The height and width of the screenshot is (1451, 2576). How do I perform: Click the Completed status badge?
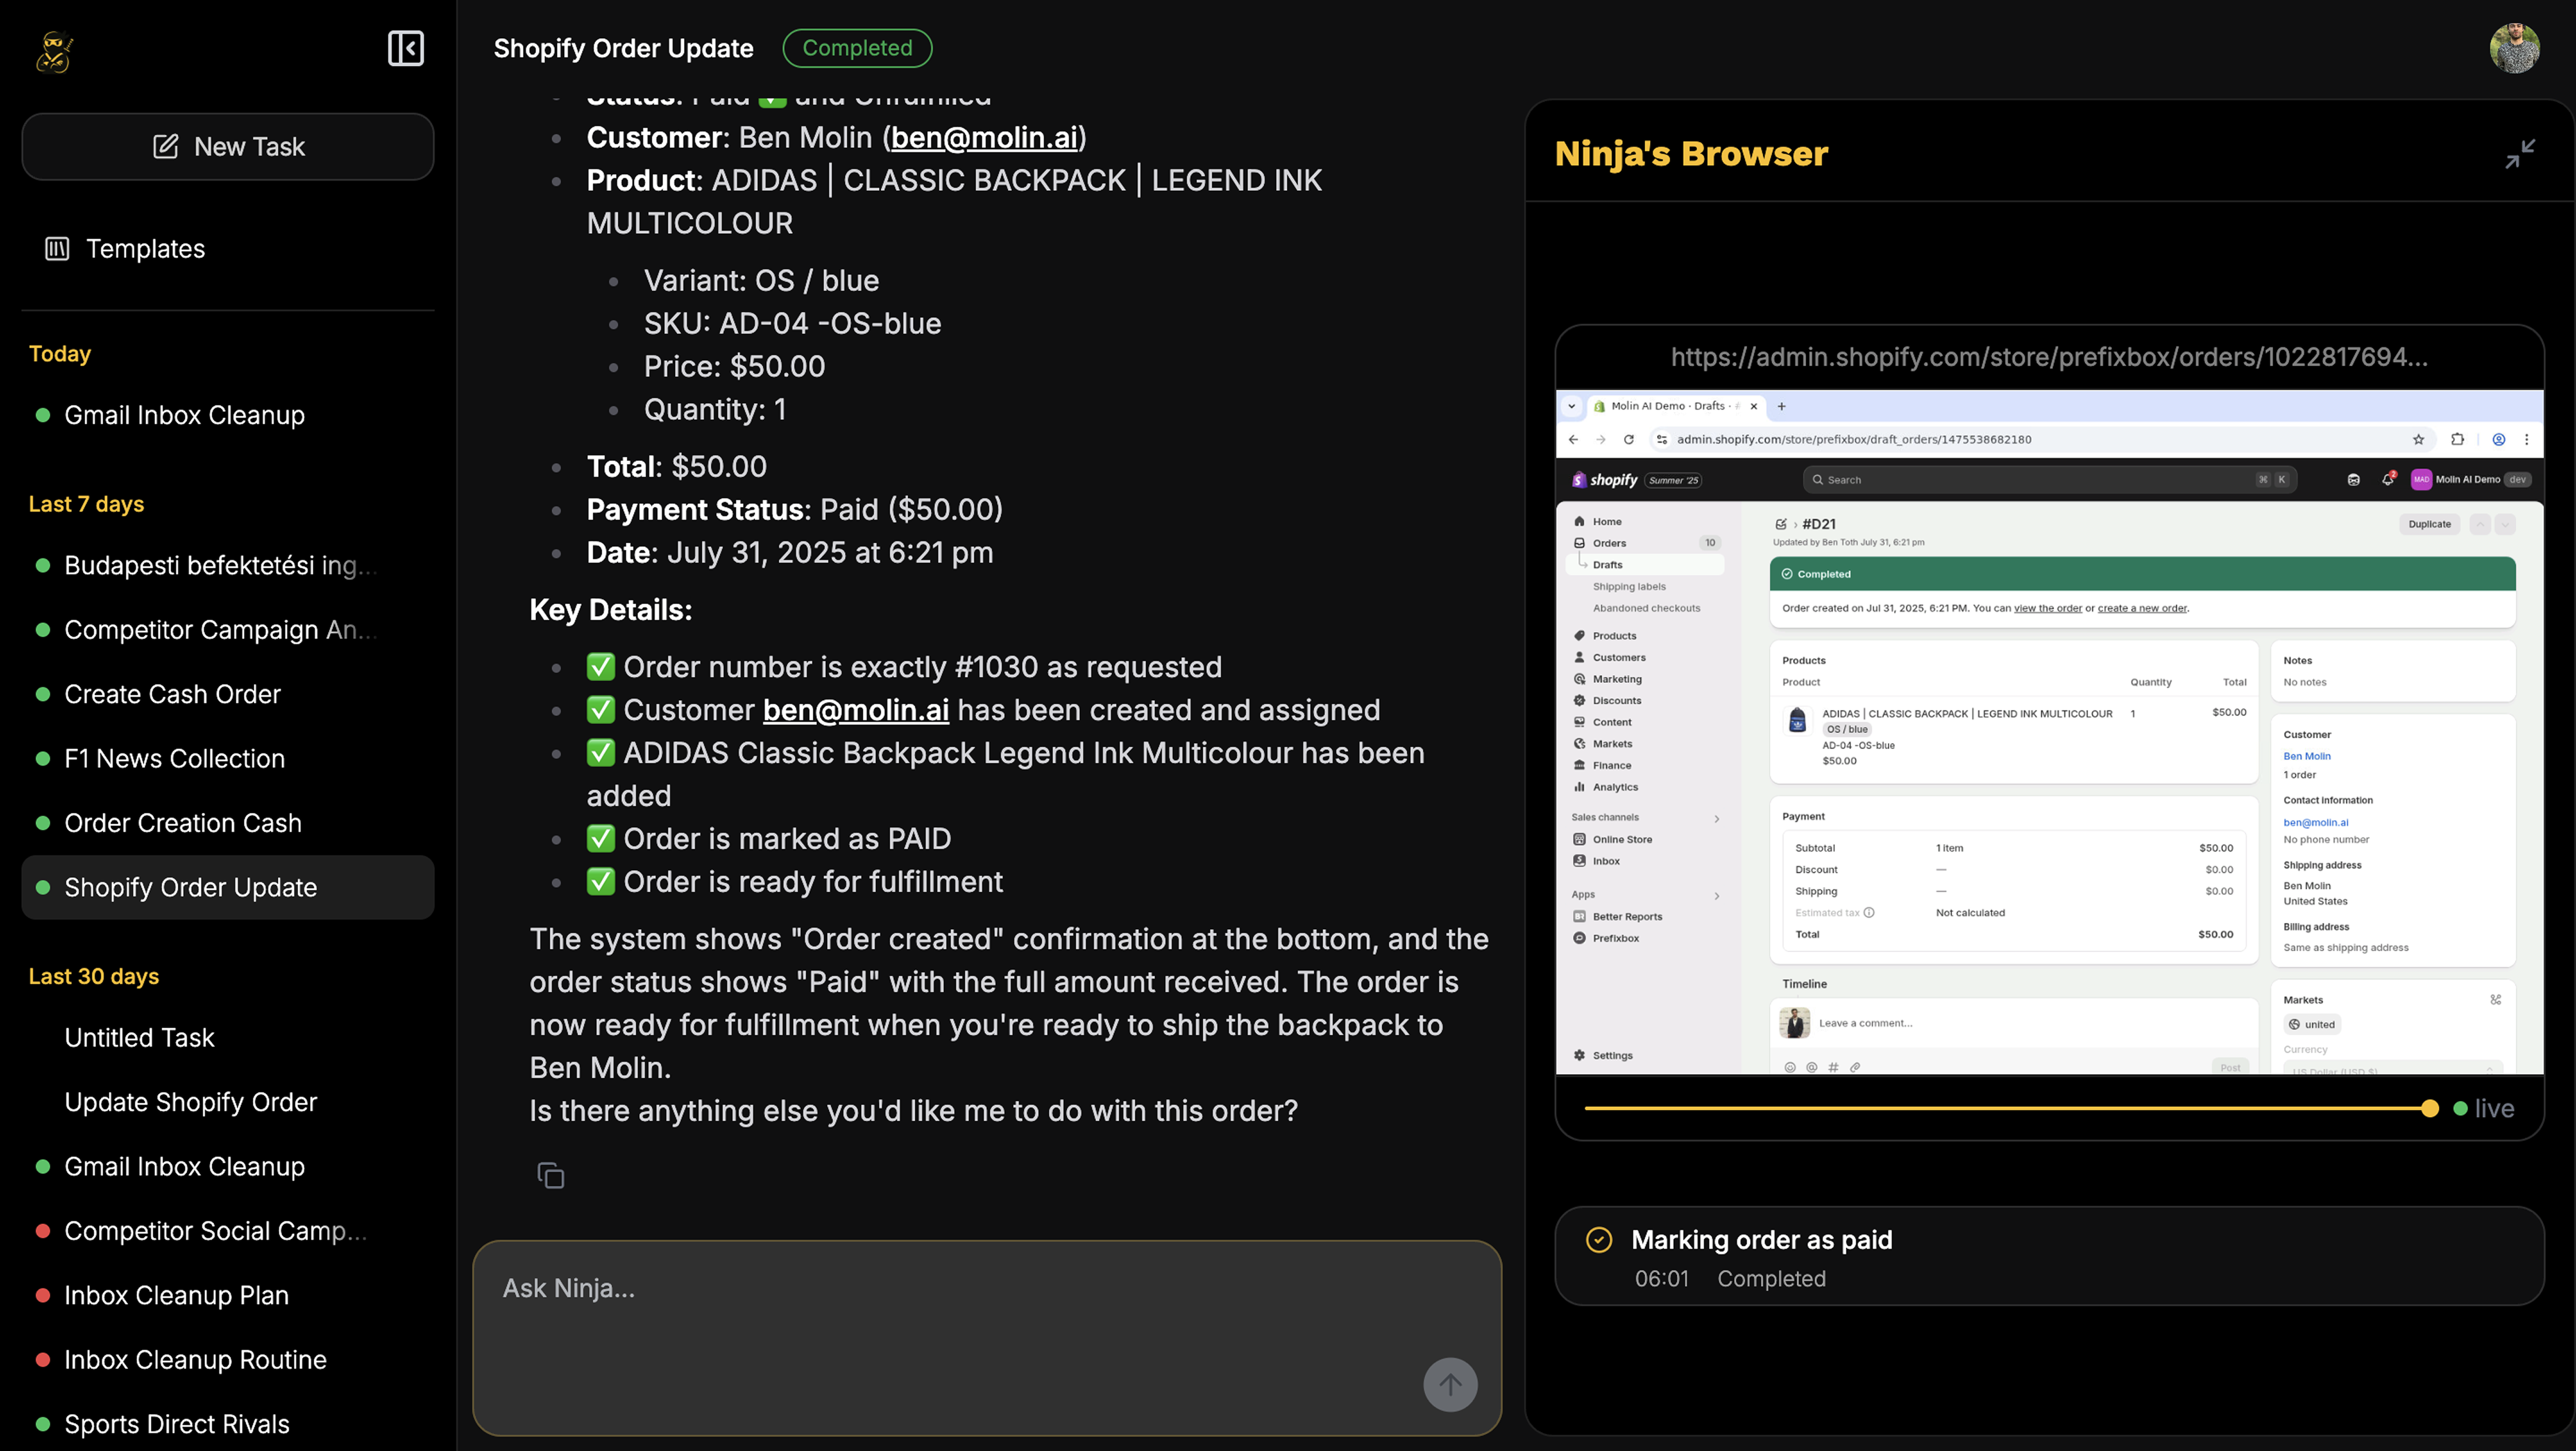tap(857, 48)
